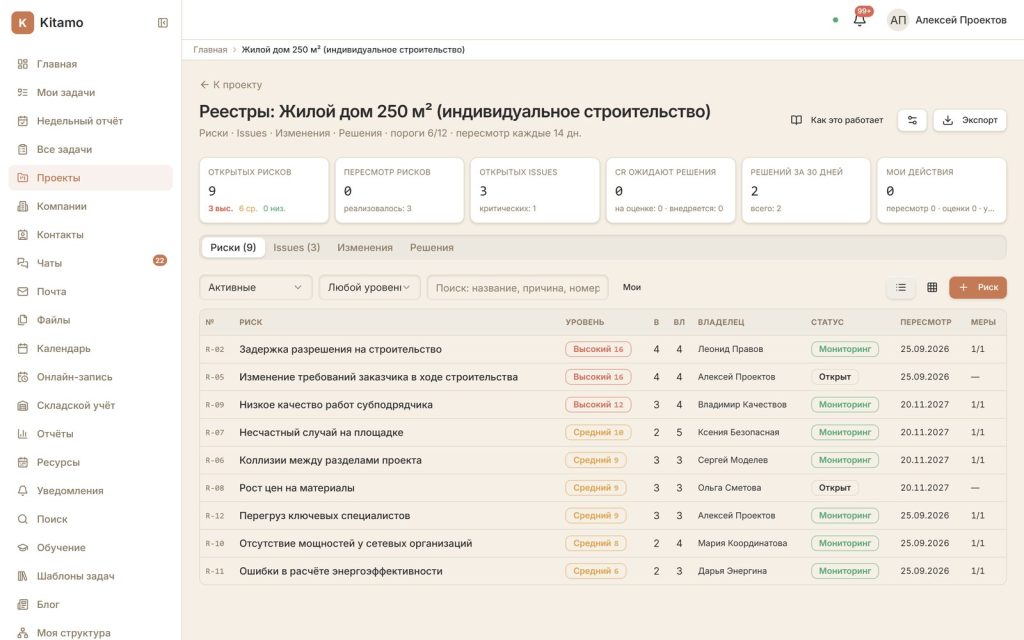Viewport: 1024px width, 640px height.
Task: Open Складской учёт in the sidebar
Action: pyautogui.click(x=90, y=406)
